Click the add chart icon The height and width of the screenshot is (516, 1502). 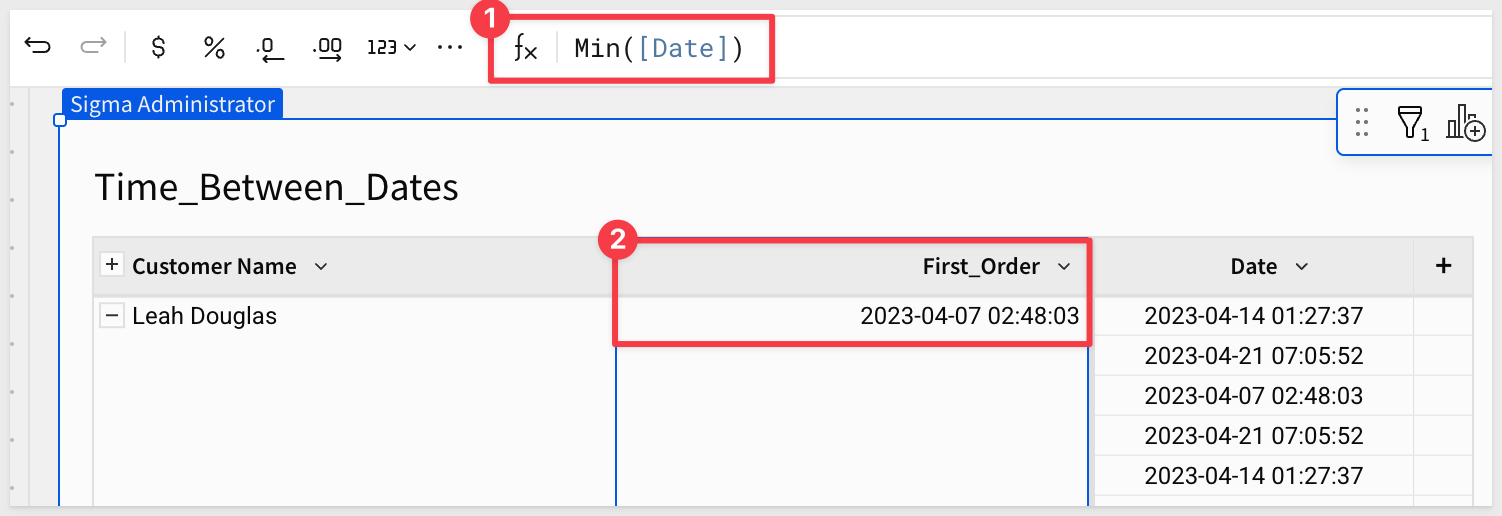[x=1467, y=122]
